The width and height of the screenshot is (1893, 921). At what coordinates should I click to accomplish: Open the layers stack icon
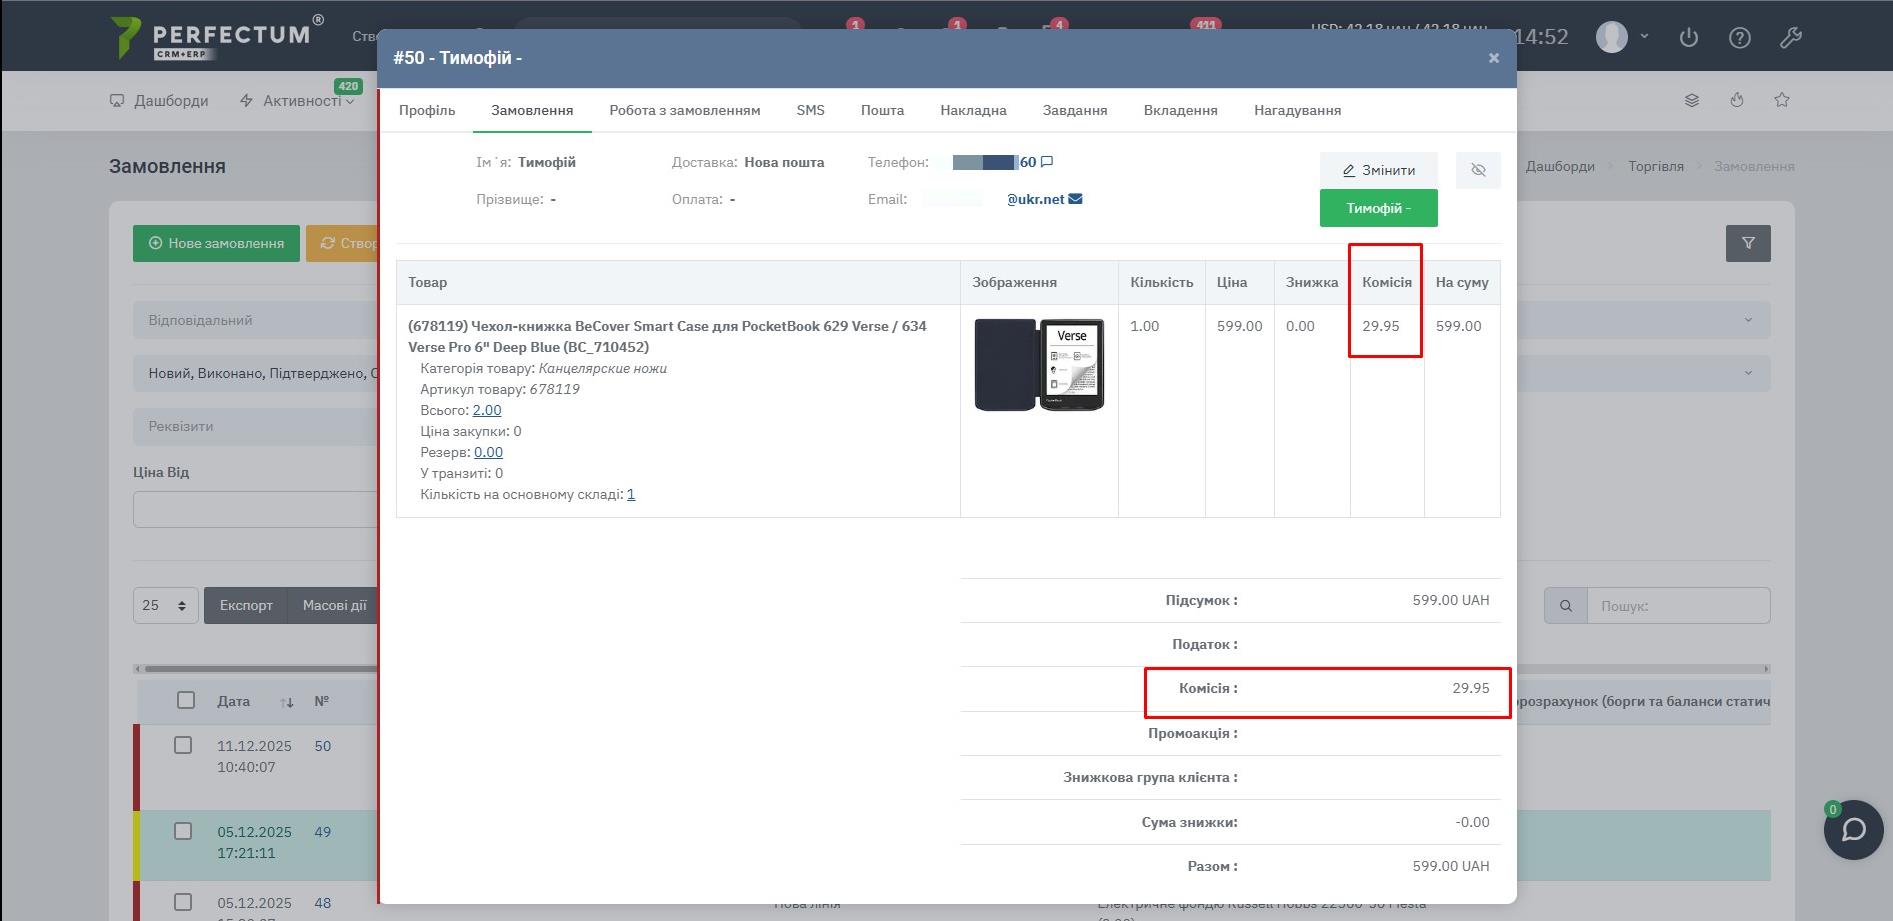[1691, 100]
